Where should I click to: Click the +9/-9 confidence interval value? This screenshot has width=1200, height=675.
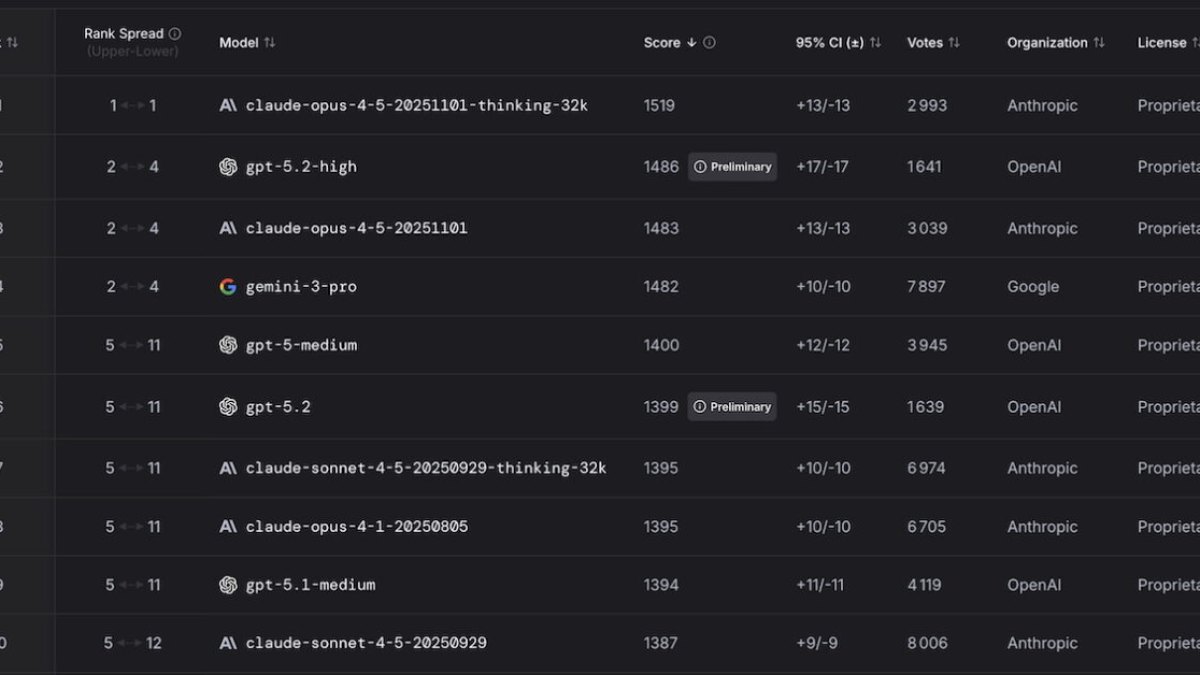(x=818, y=643)
